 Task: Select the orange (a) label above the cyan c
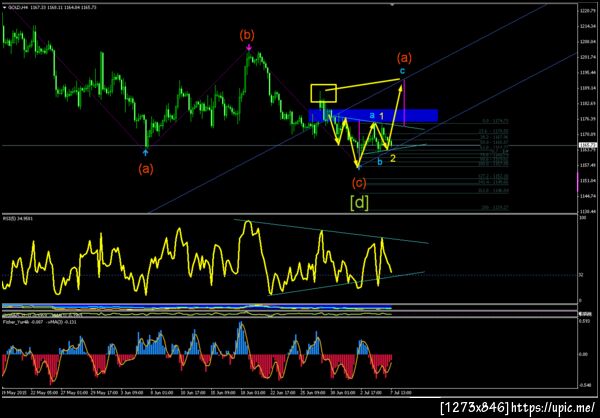(404, 59)
